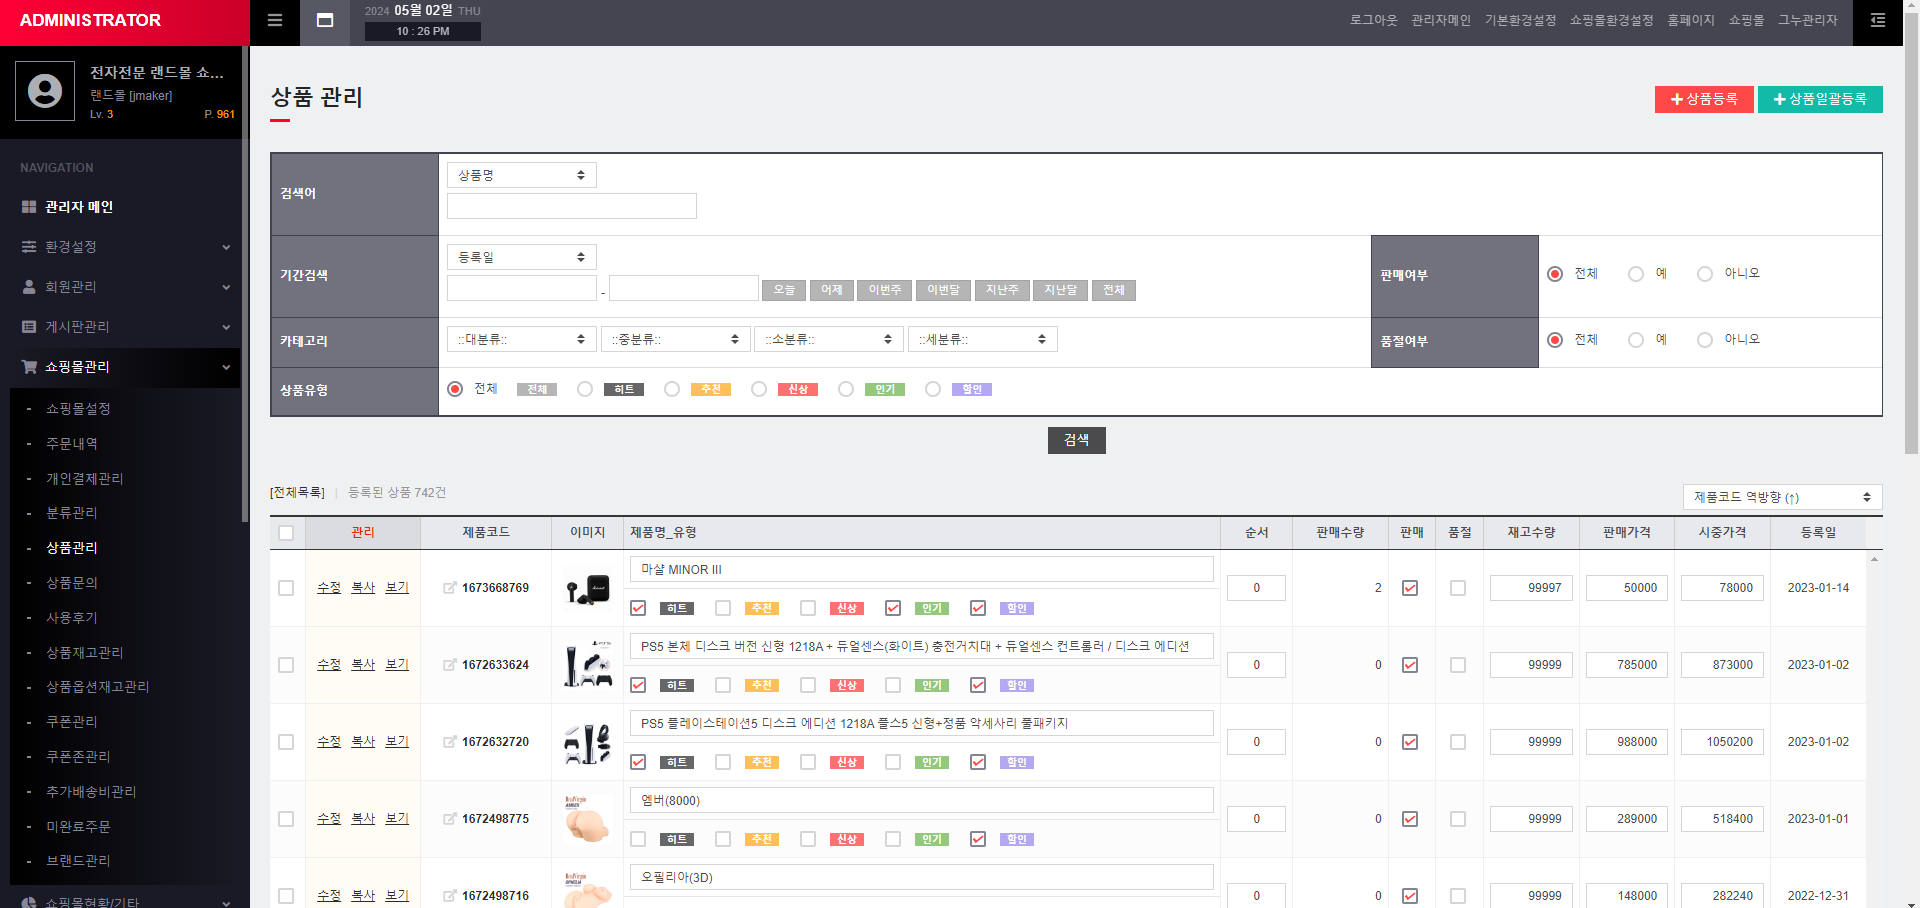This screenshot has height=908, width=1920.
Task: Click the 검색어 keyword text input field
Action: click(571, 206)
